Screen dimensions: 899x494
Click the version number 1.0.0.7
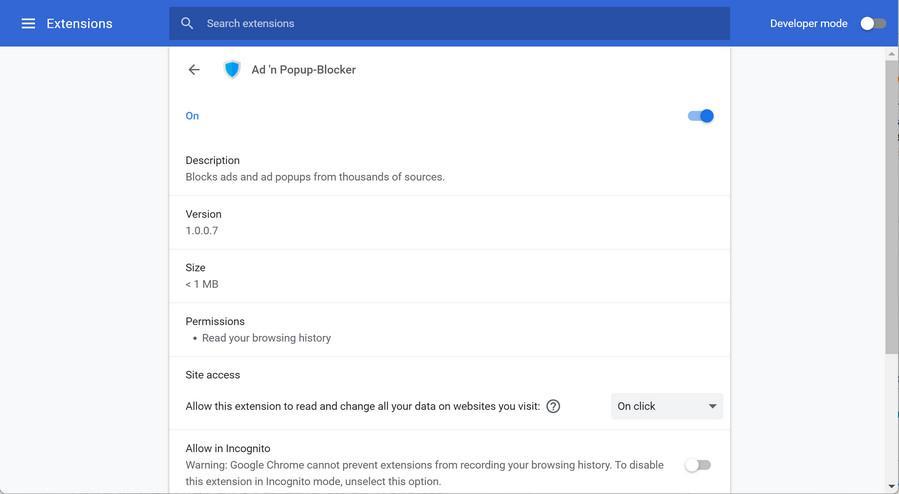202,231
